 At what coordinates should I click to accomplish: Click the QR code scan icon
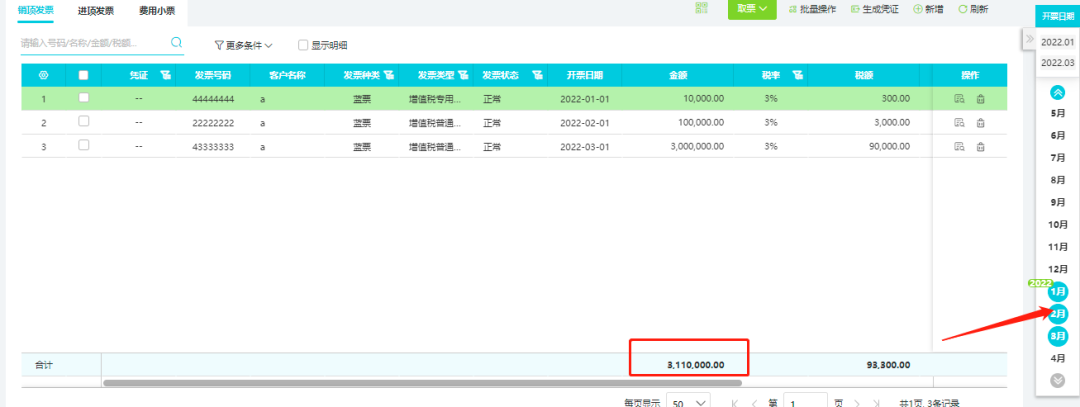coord(701,9)
